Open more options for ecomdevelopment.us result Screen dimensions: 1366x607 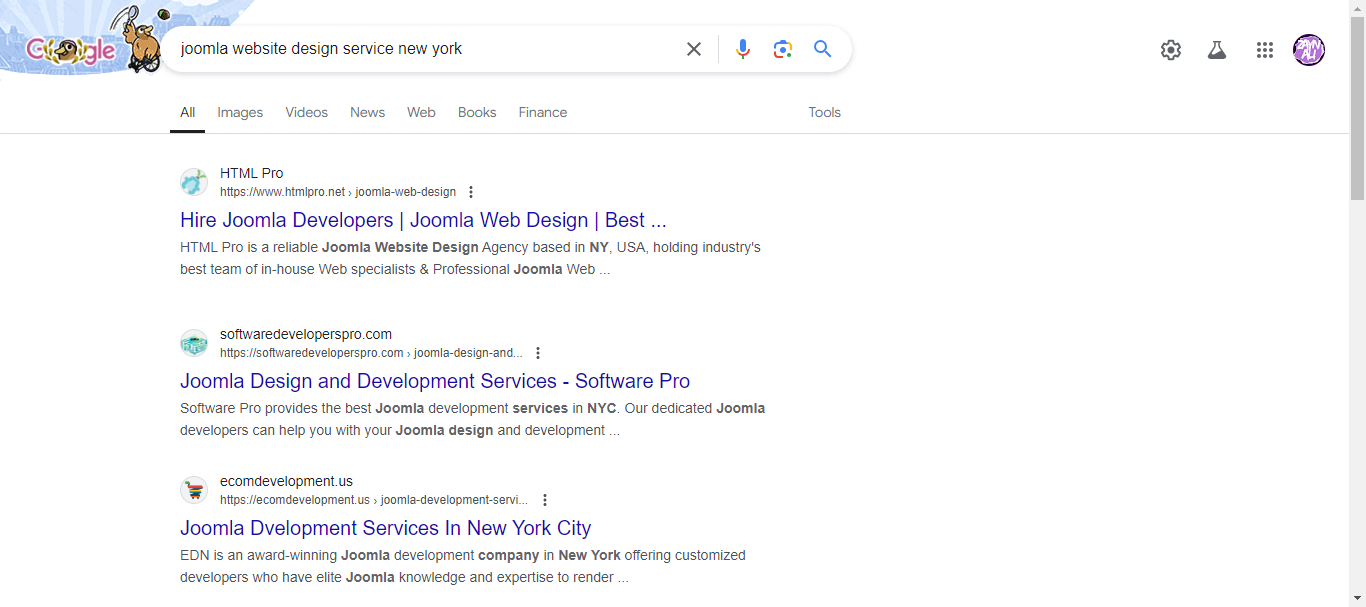pos(544,500)
